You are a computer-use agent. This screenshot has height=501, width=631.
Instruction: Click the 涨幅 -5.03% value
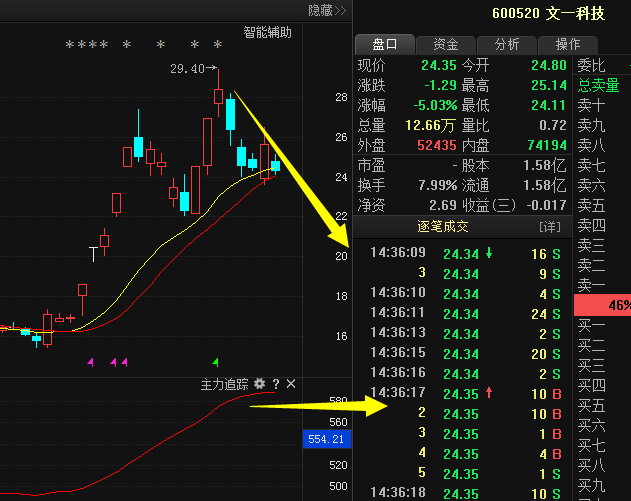coord(435,105)
